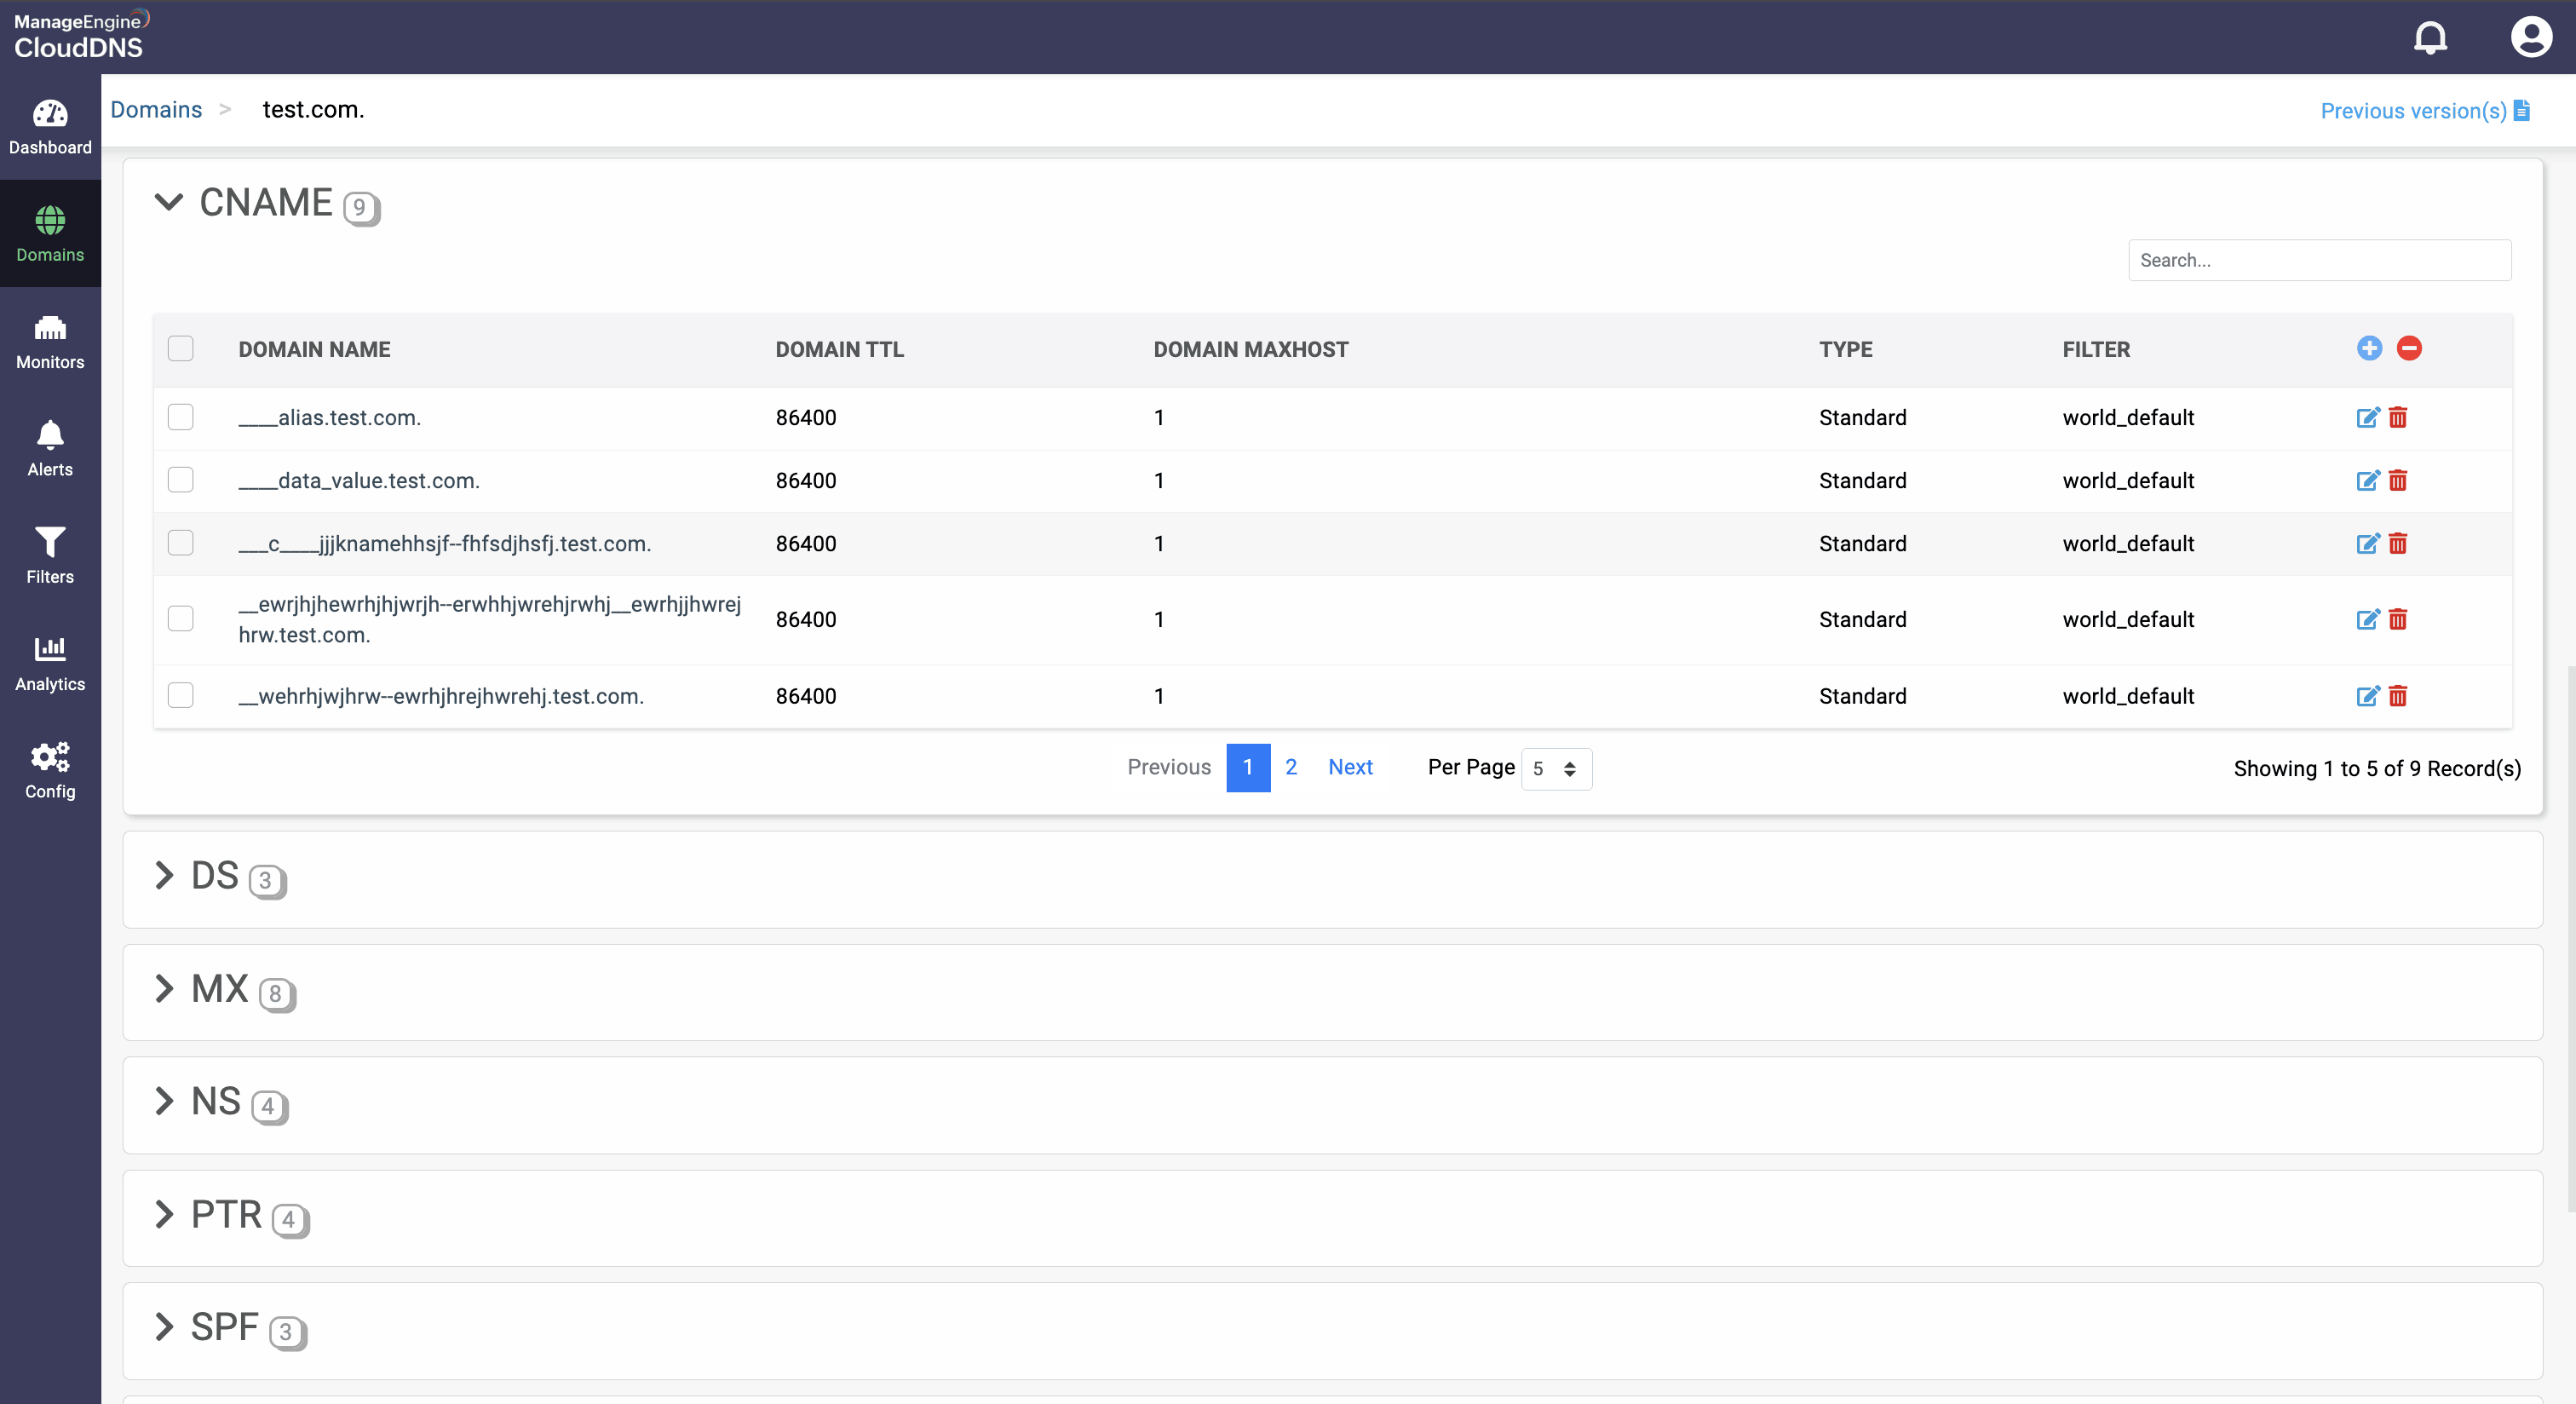Screen dimensions: 2576x1404
Task: Check the ___alias.test.com. row checkbox
Action: pyautogui.click(x=181, y=417)
